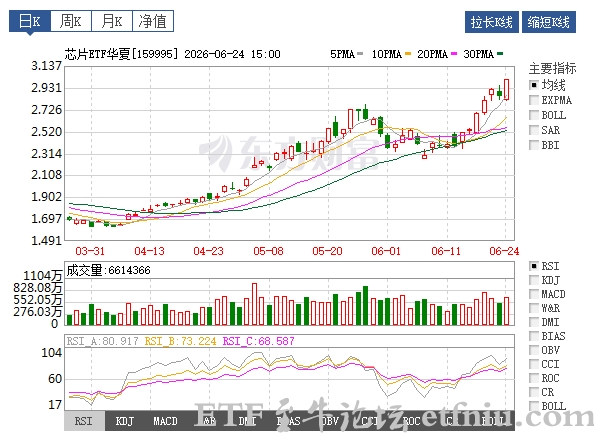Click the chart title 芯片ETF华夏[159995]
The height and width of the screenshot is (440, 599).
tap(121, 54)
